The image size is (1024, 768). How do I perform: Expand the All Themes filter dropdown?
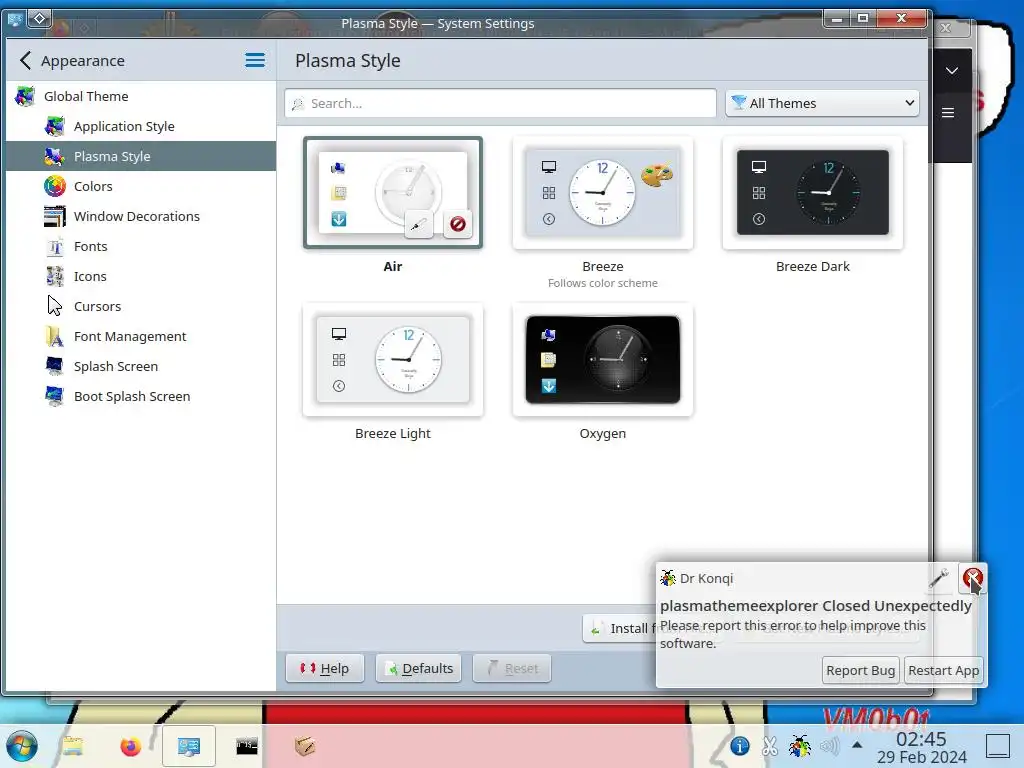pyautogui.click(x=822, y=103)
